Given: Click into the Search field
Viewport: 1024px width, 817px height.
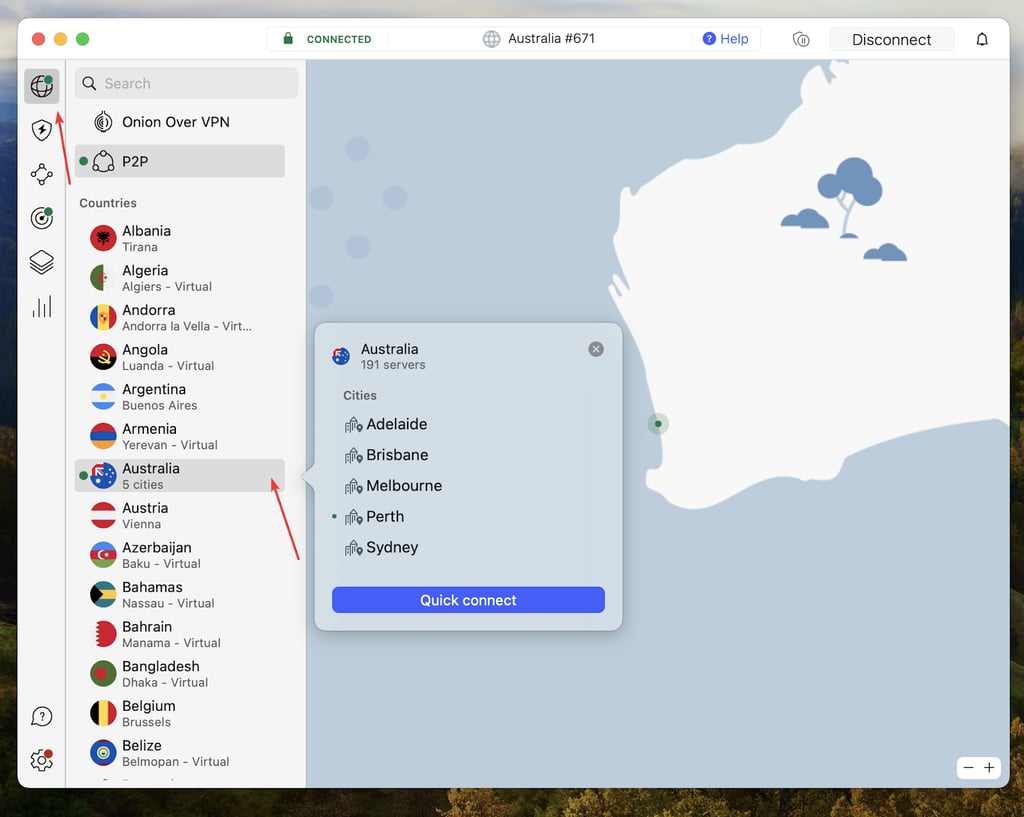Looking at the screenshot, I should click(187, 83).
